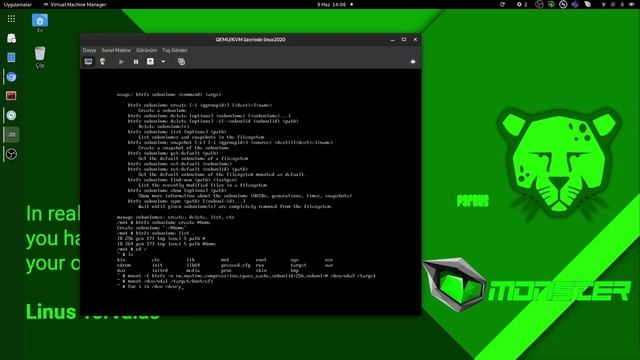Click the blue tray app icon

click(x=576, y=4)
